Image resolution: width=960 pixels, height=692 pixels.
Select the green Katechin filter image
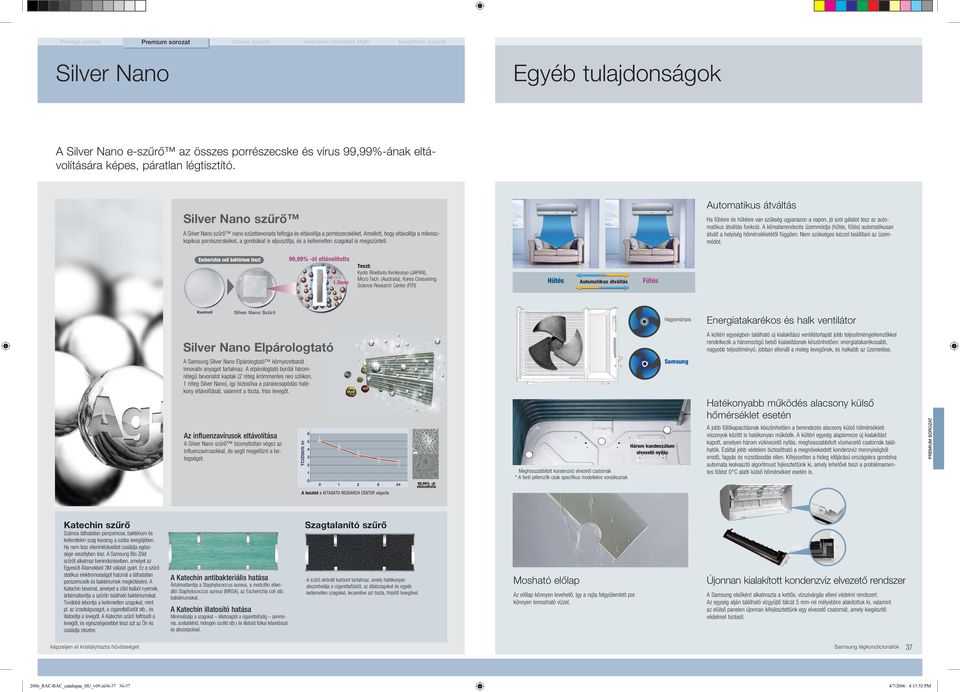tap(224, 551)
